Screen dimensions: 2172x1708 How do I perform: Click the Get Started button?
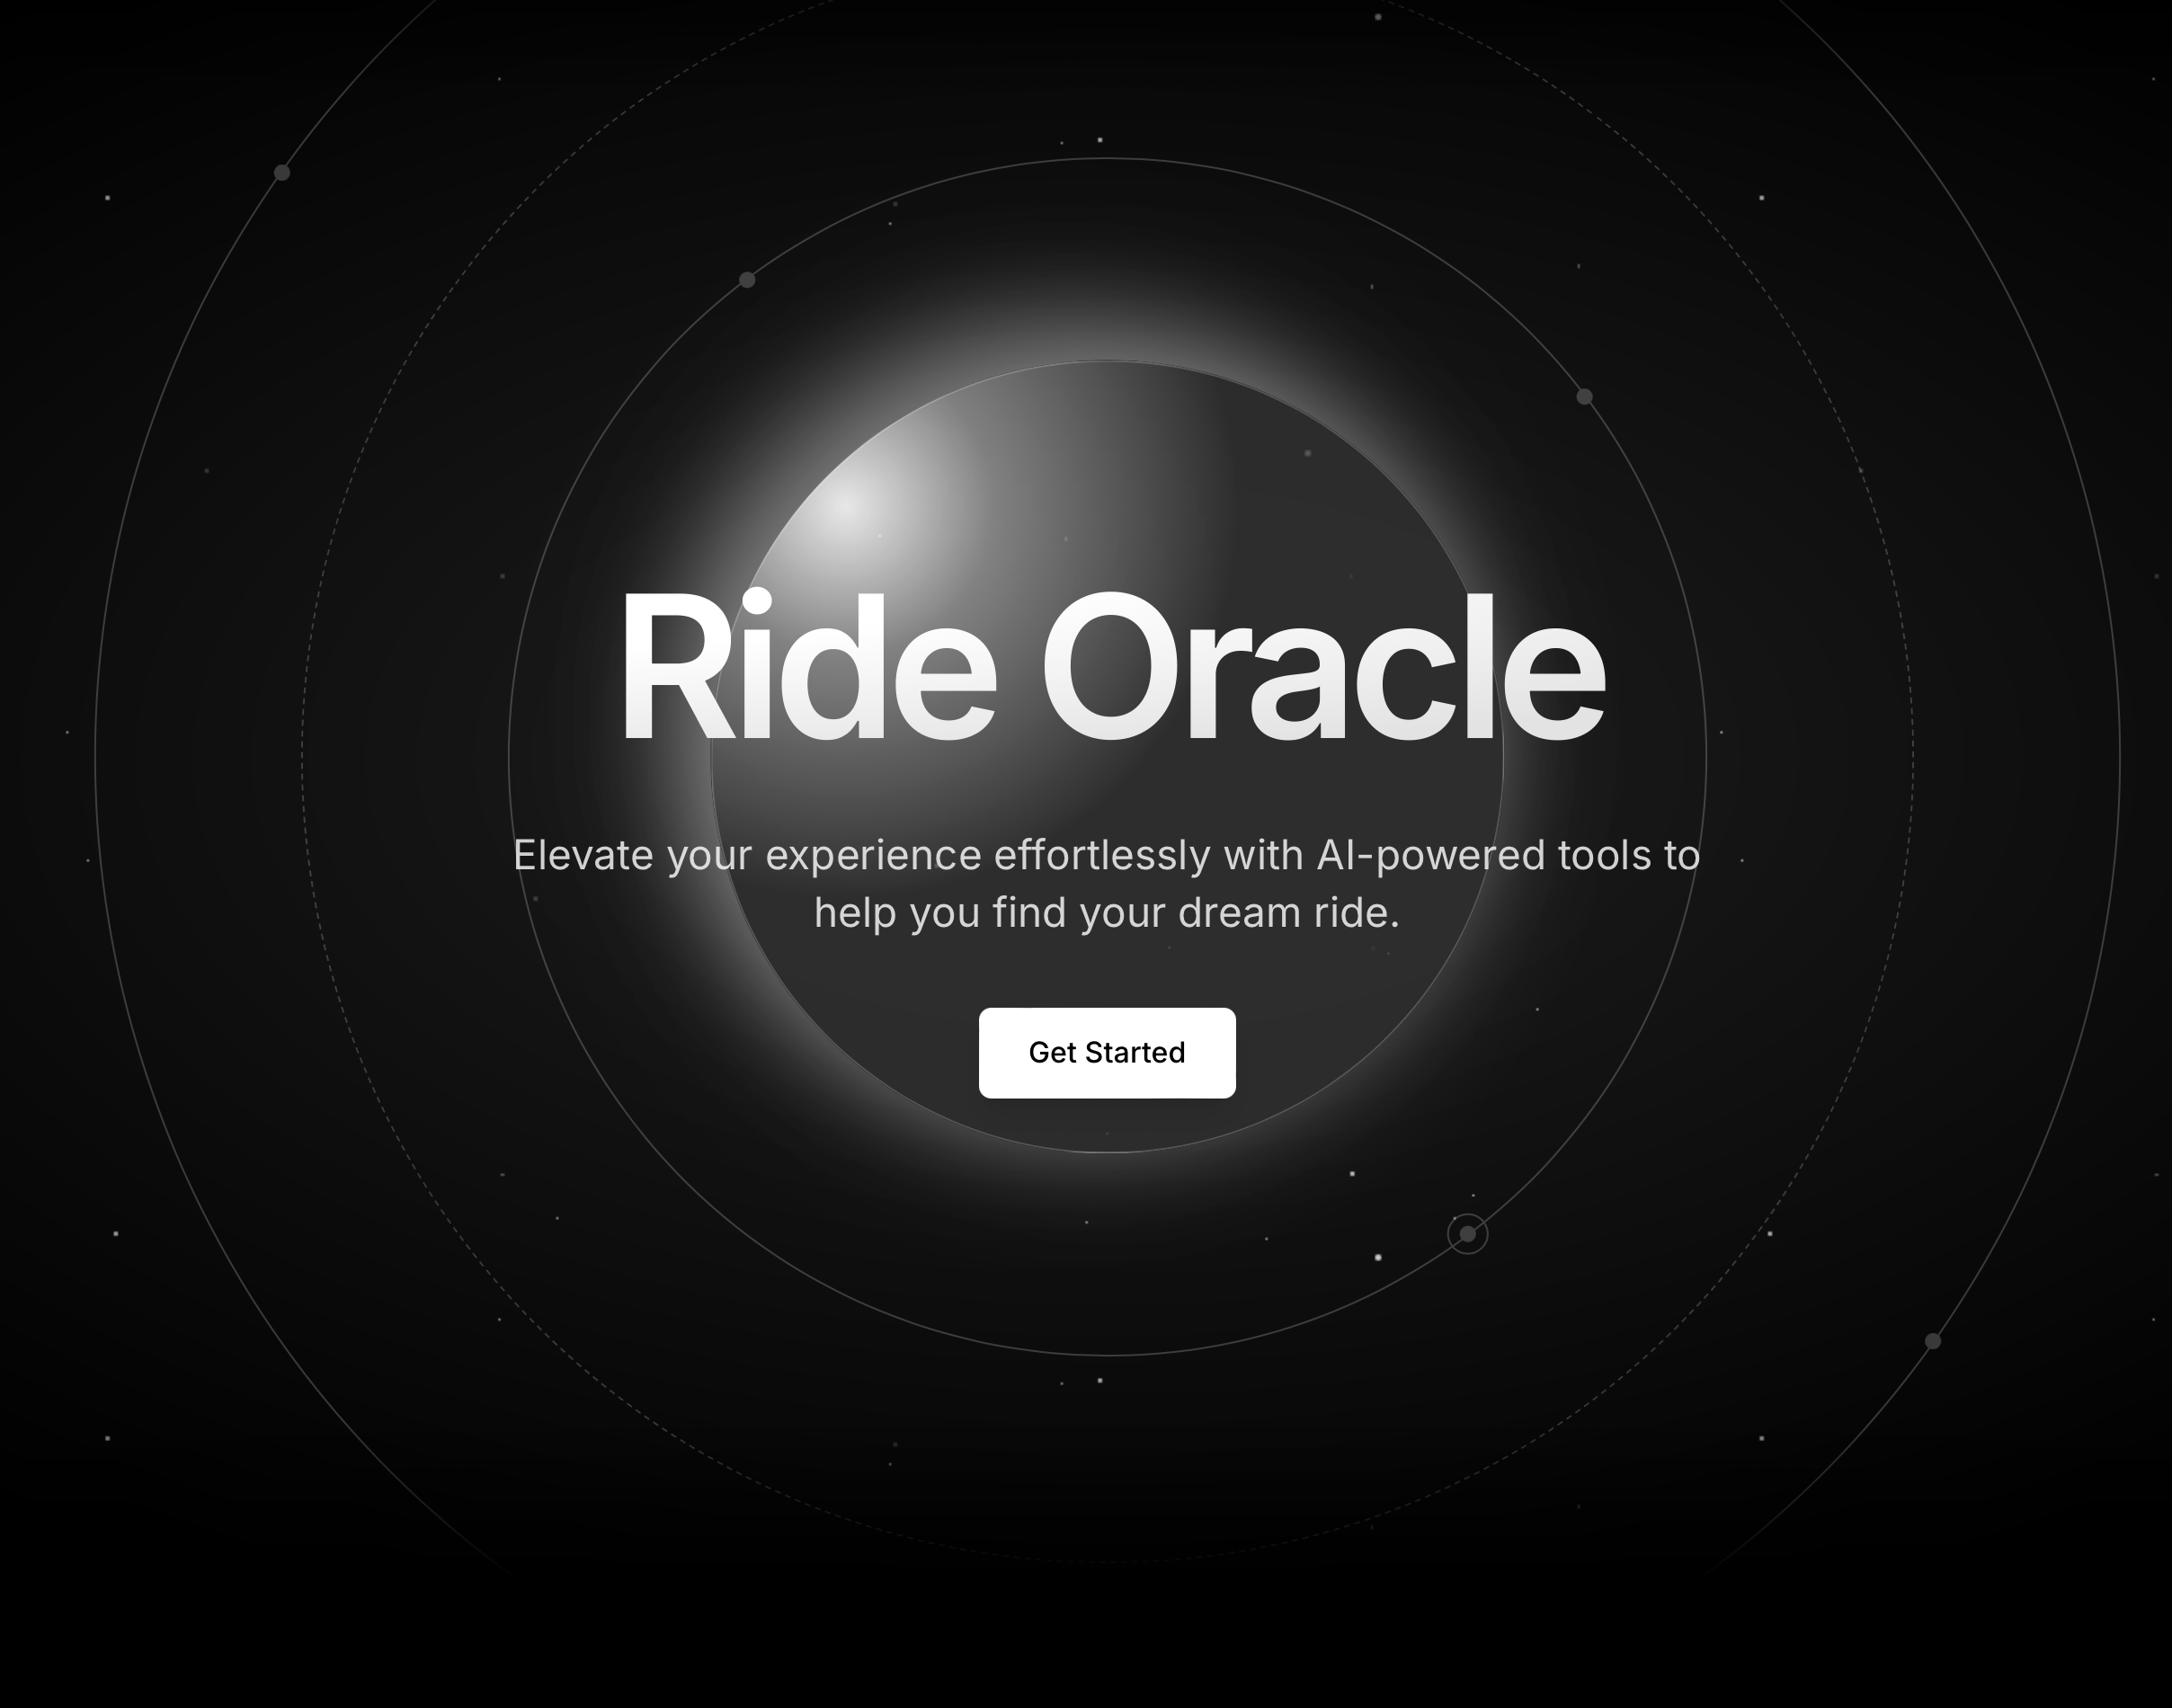click(x=1107, y=1053)
